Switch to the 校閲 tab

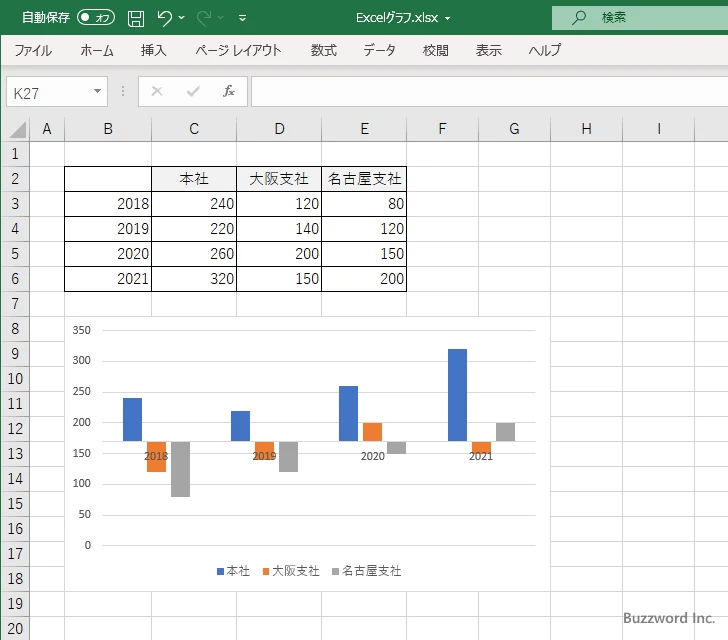point(436,50)
